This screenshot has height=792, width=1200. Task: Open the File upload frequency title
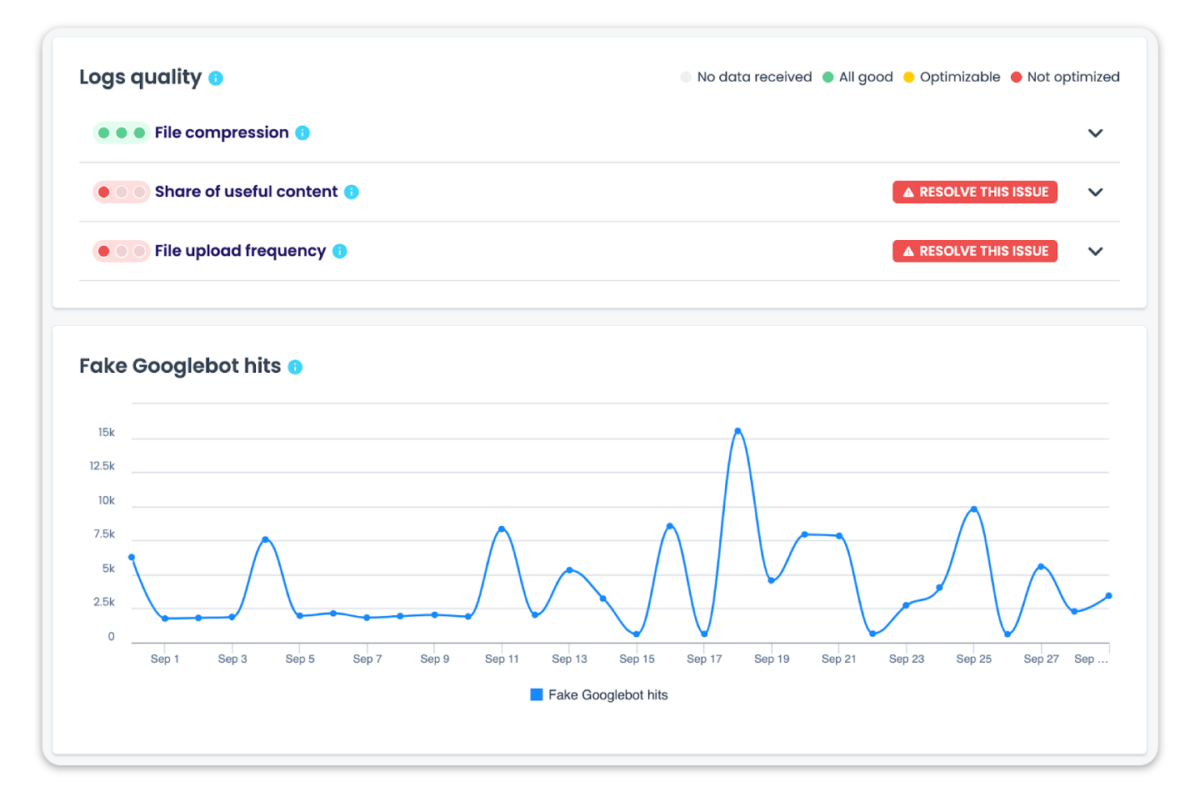[240, 251]
